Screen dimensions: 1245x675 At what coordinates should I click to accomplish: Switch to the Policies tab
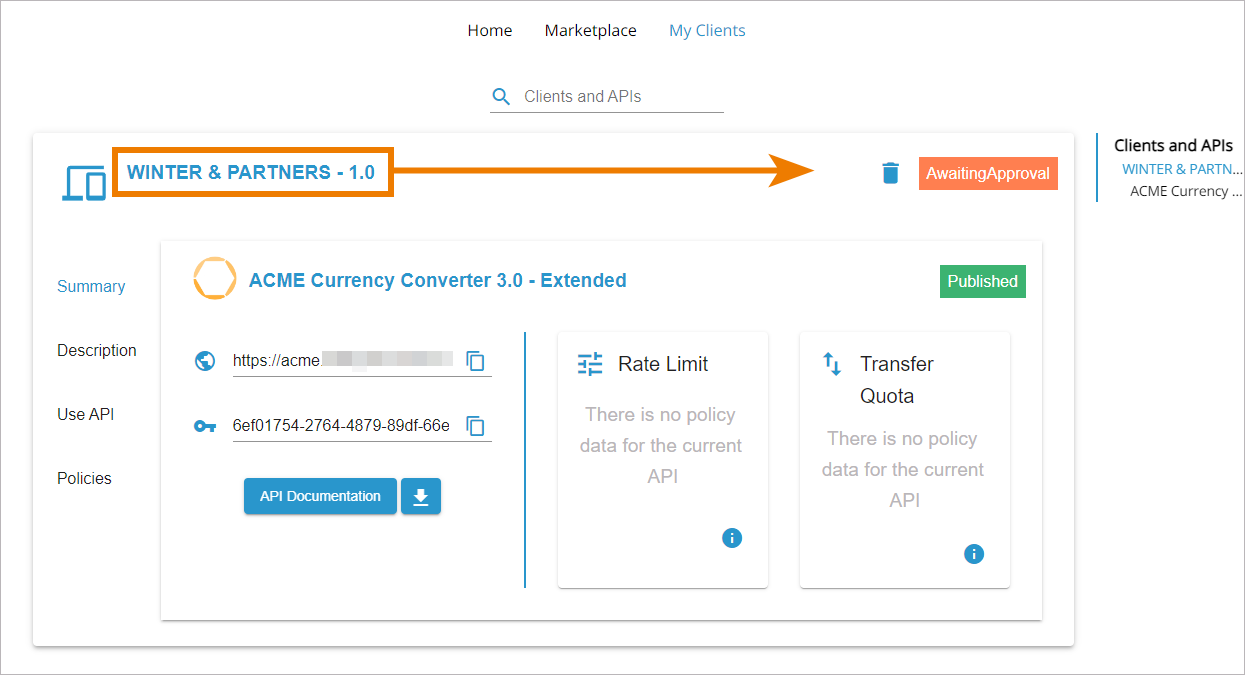pyautogui.click(x=84, y=478)
